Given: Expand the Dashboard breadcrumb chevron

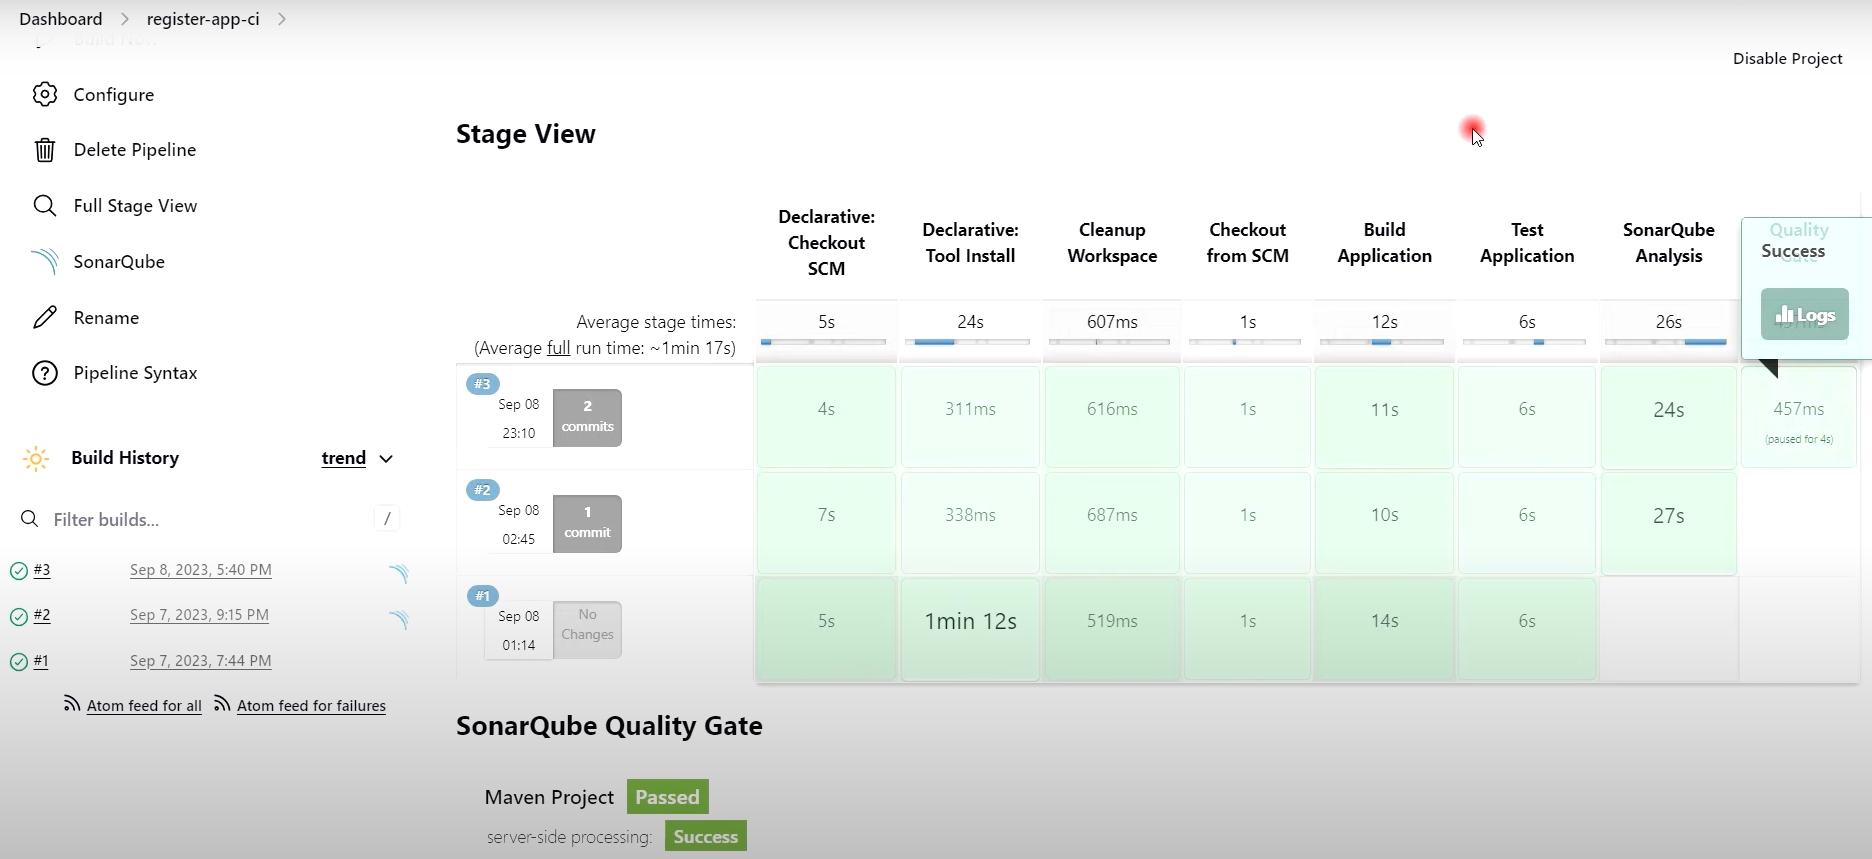Looking at the screenshot, I should [125, 19].
